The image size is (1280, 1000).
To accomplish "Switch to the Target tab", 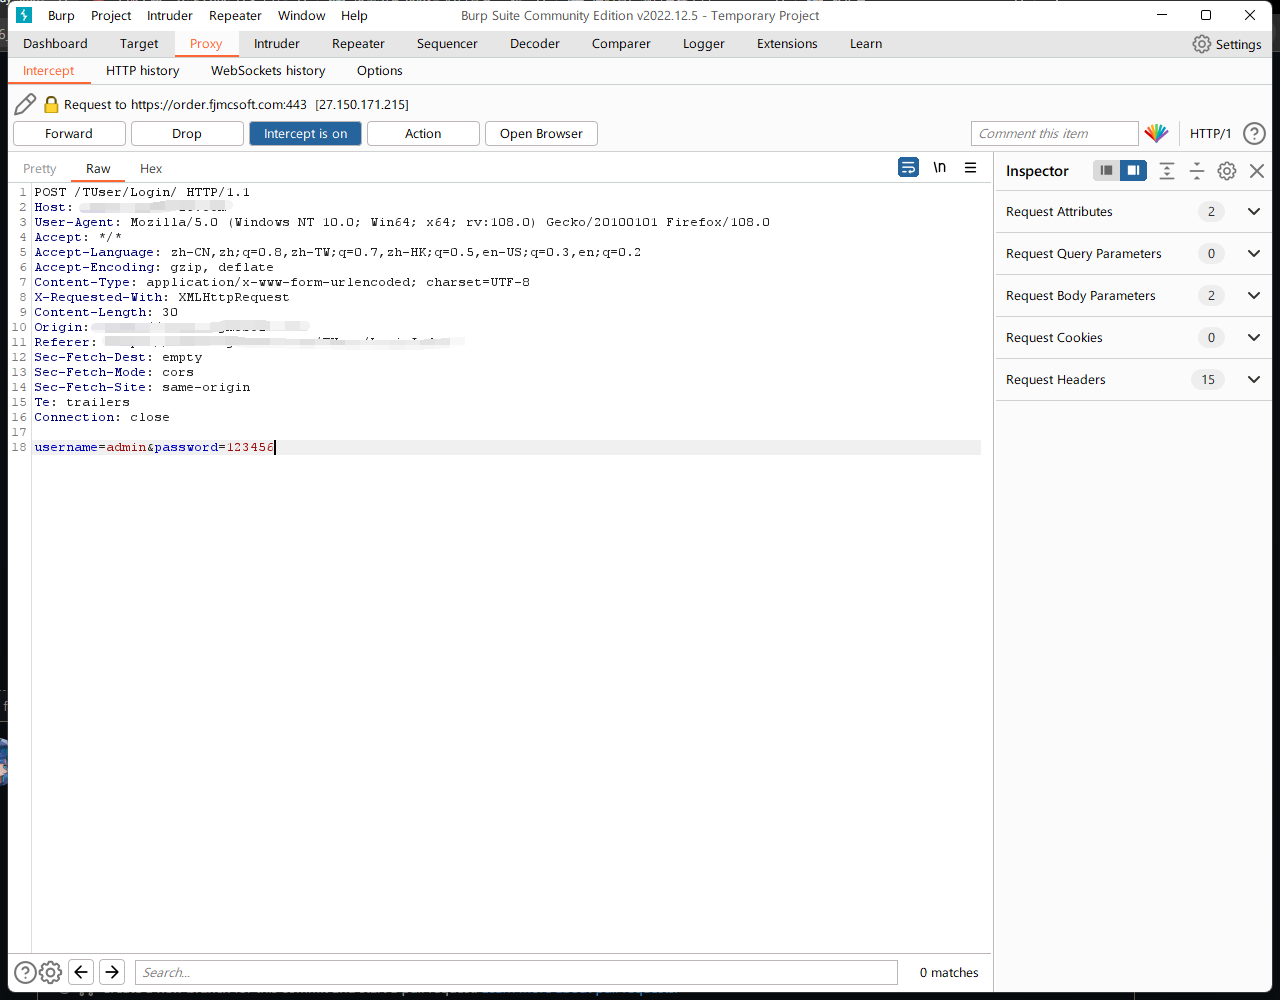I will (x=139, y=44).
